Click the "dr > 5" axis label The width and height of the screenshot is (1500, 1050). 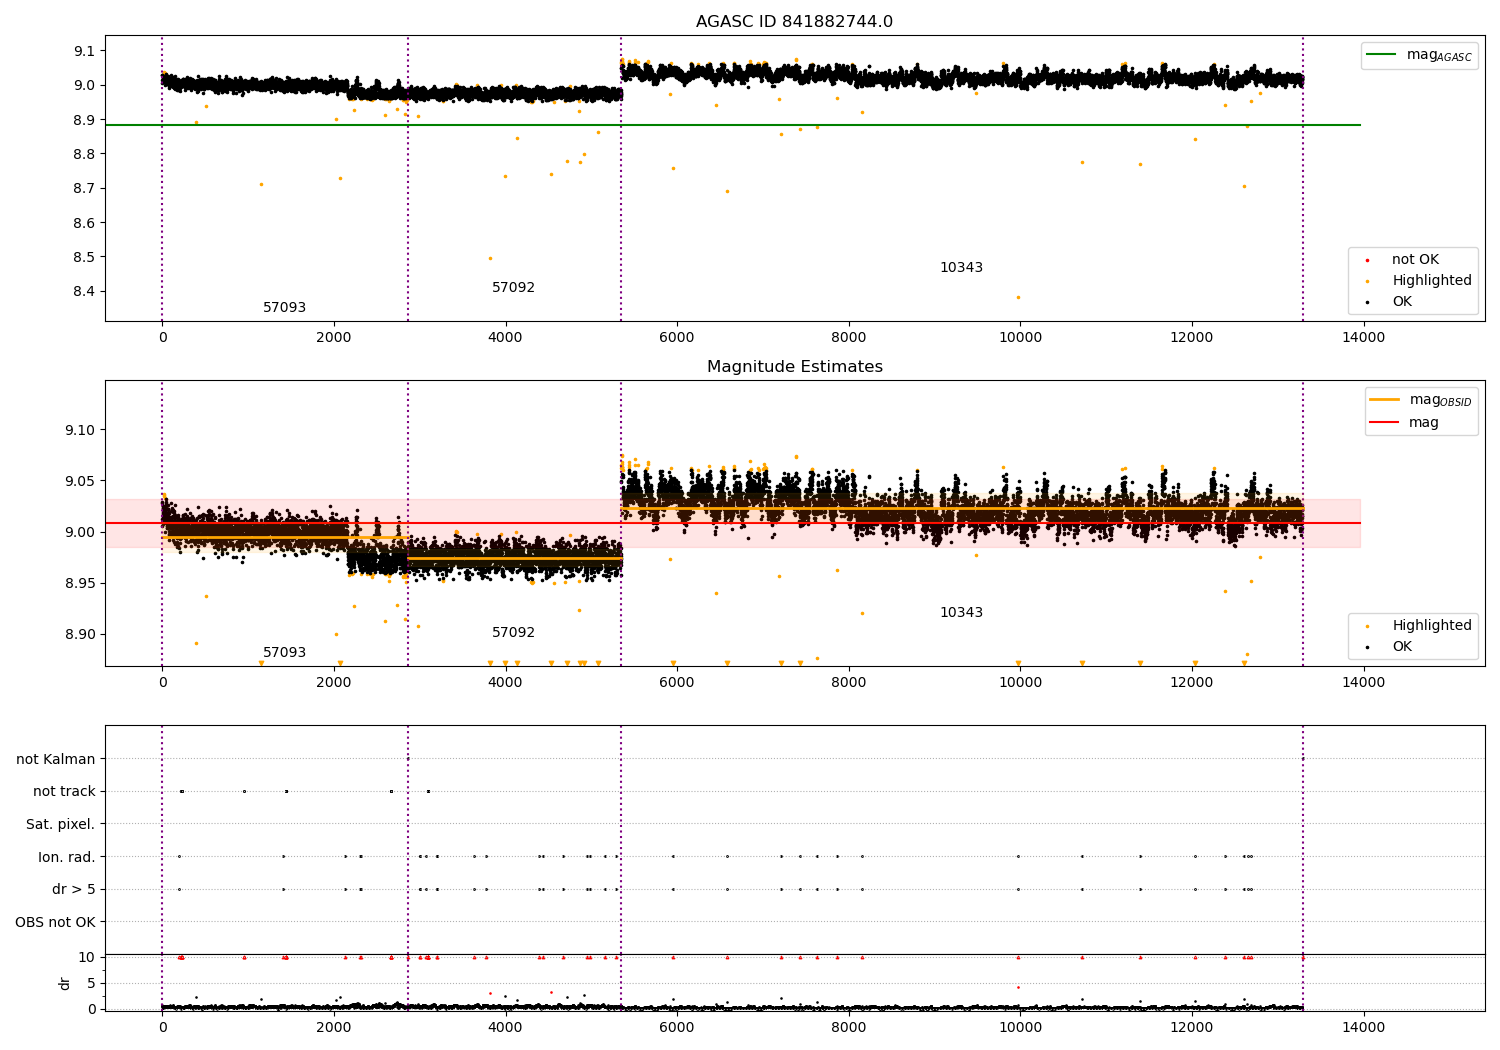pyautogui.click(x=74, y=890)
